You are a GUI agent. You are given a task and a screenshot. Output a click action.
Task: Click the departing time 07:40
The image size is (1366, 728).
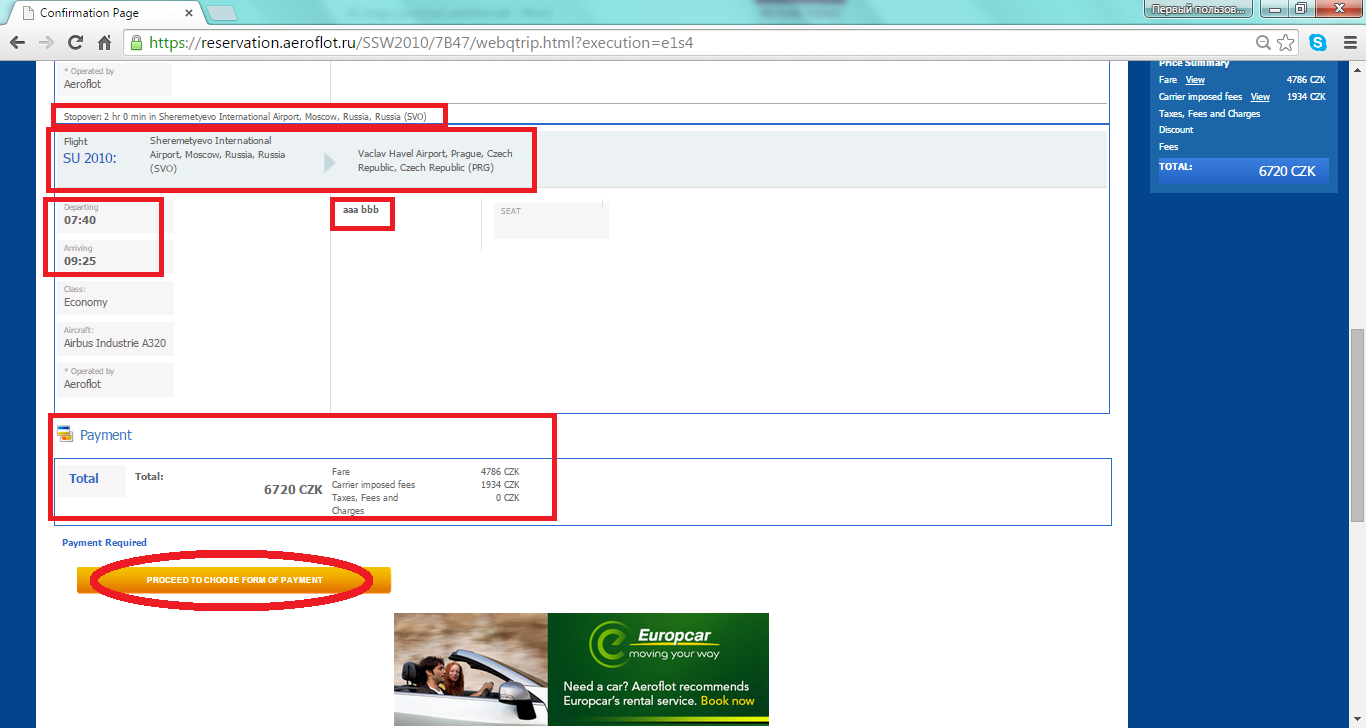tap(80, 220)
